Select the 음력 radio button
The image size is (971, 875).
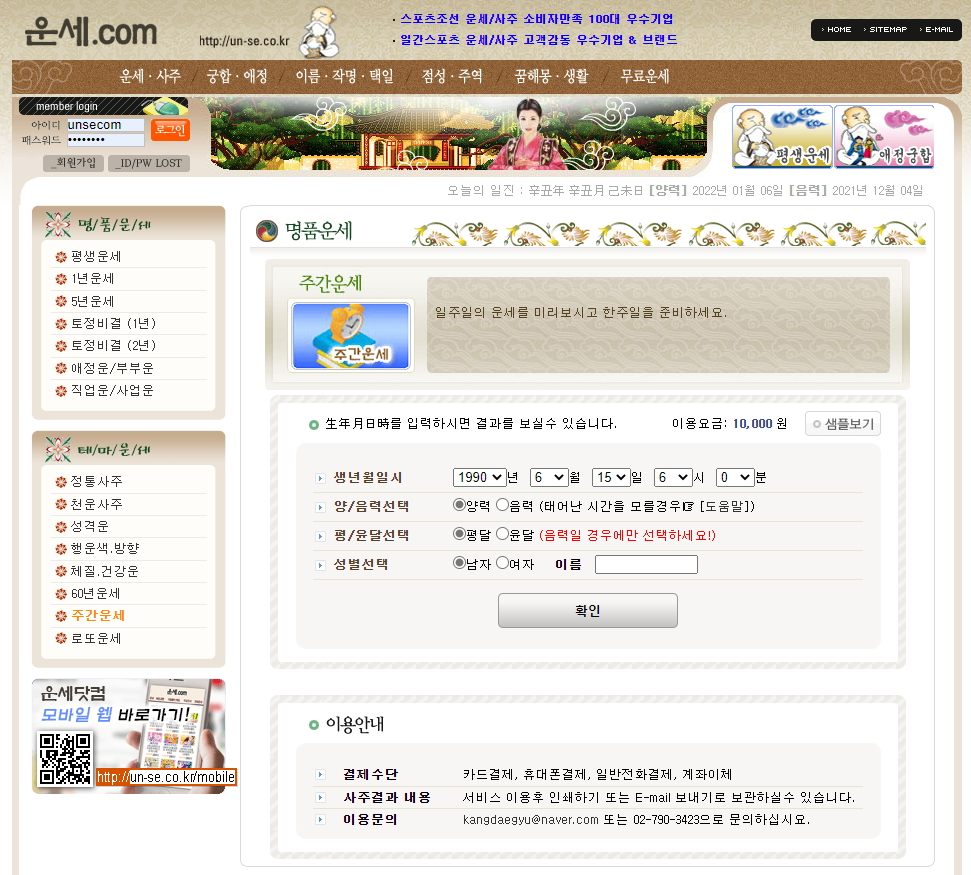(503, 506)
